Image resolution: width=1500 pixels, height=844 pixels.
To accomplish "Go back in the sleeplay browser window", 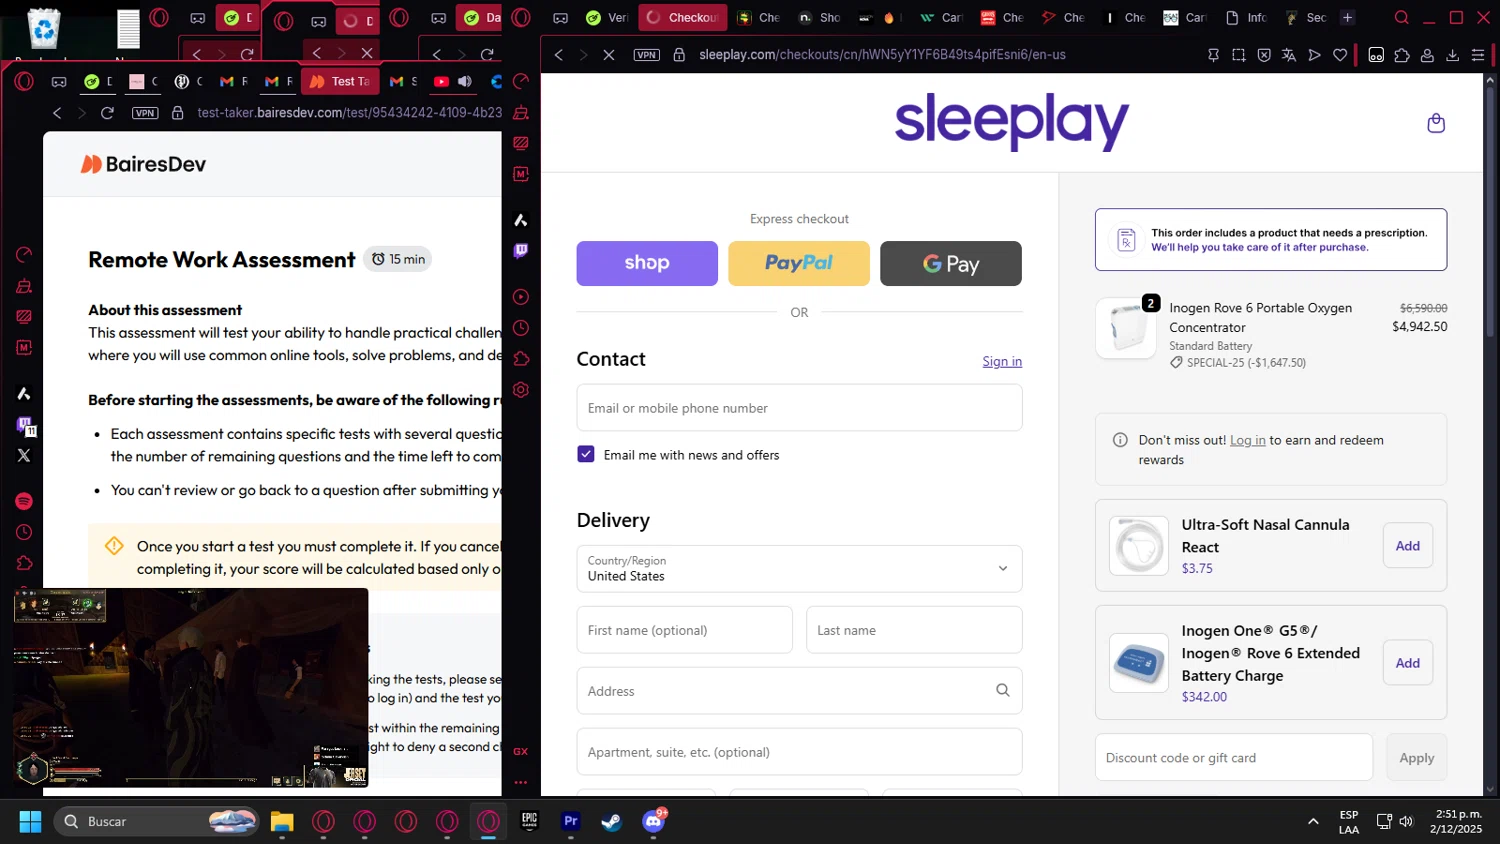I will [x=559, y=55].
